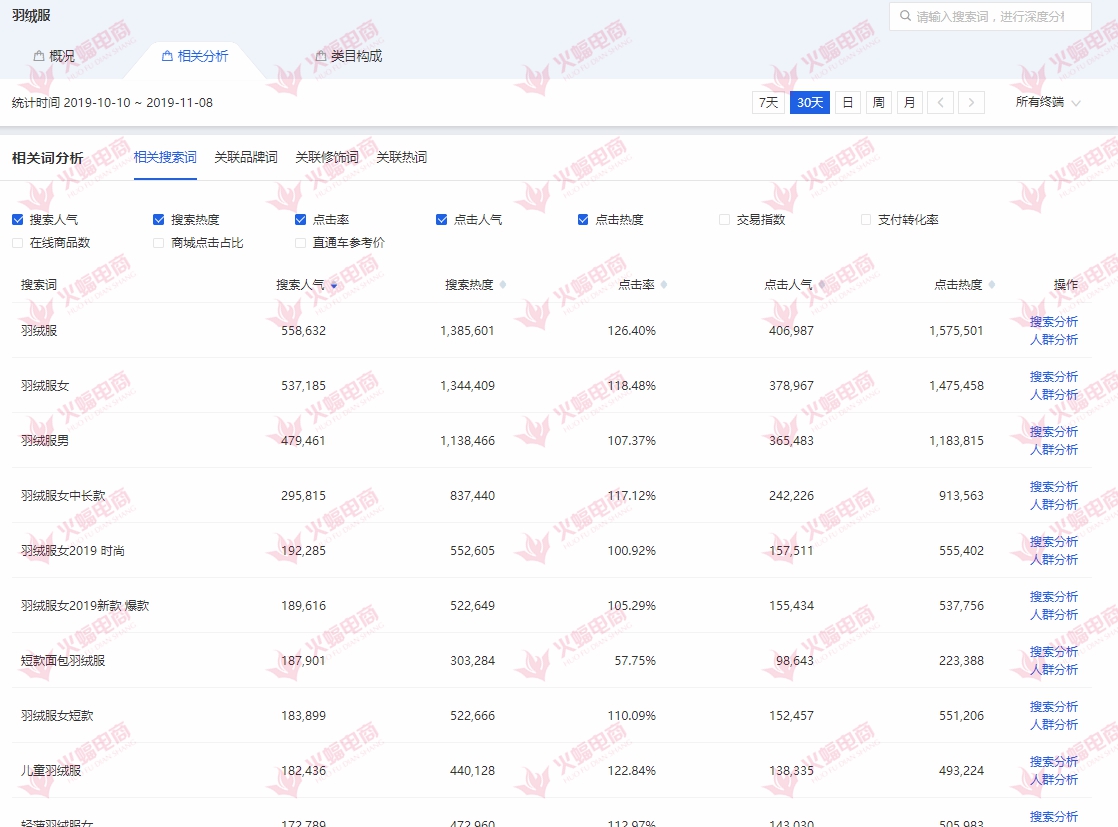
Task: Click the sort icon beside 搜索人气
Action: pyautogui.click(x=333, y=284)
